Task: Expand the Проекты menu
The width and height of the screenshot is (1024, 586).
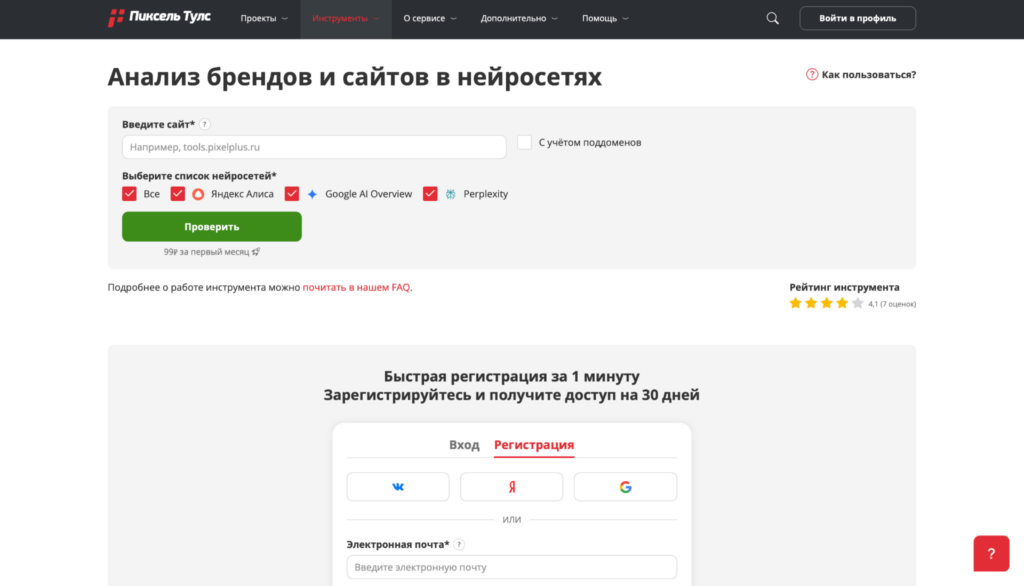Action: coord(264,18)
